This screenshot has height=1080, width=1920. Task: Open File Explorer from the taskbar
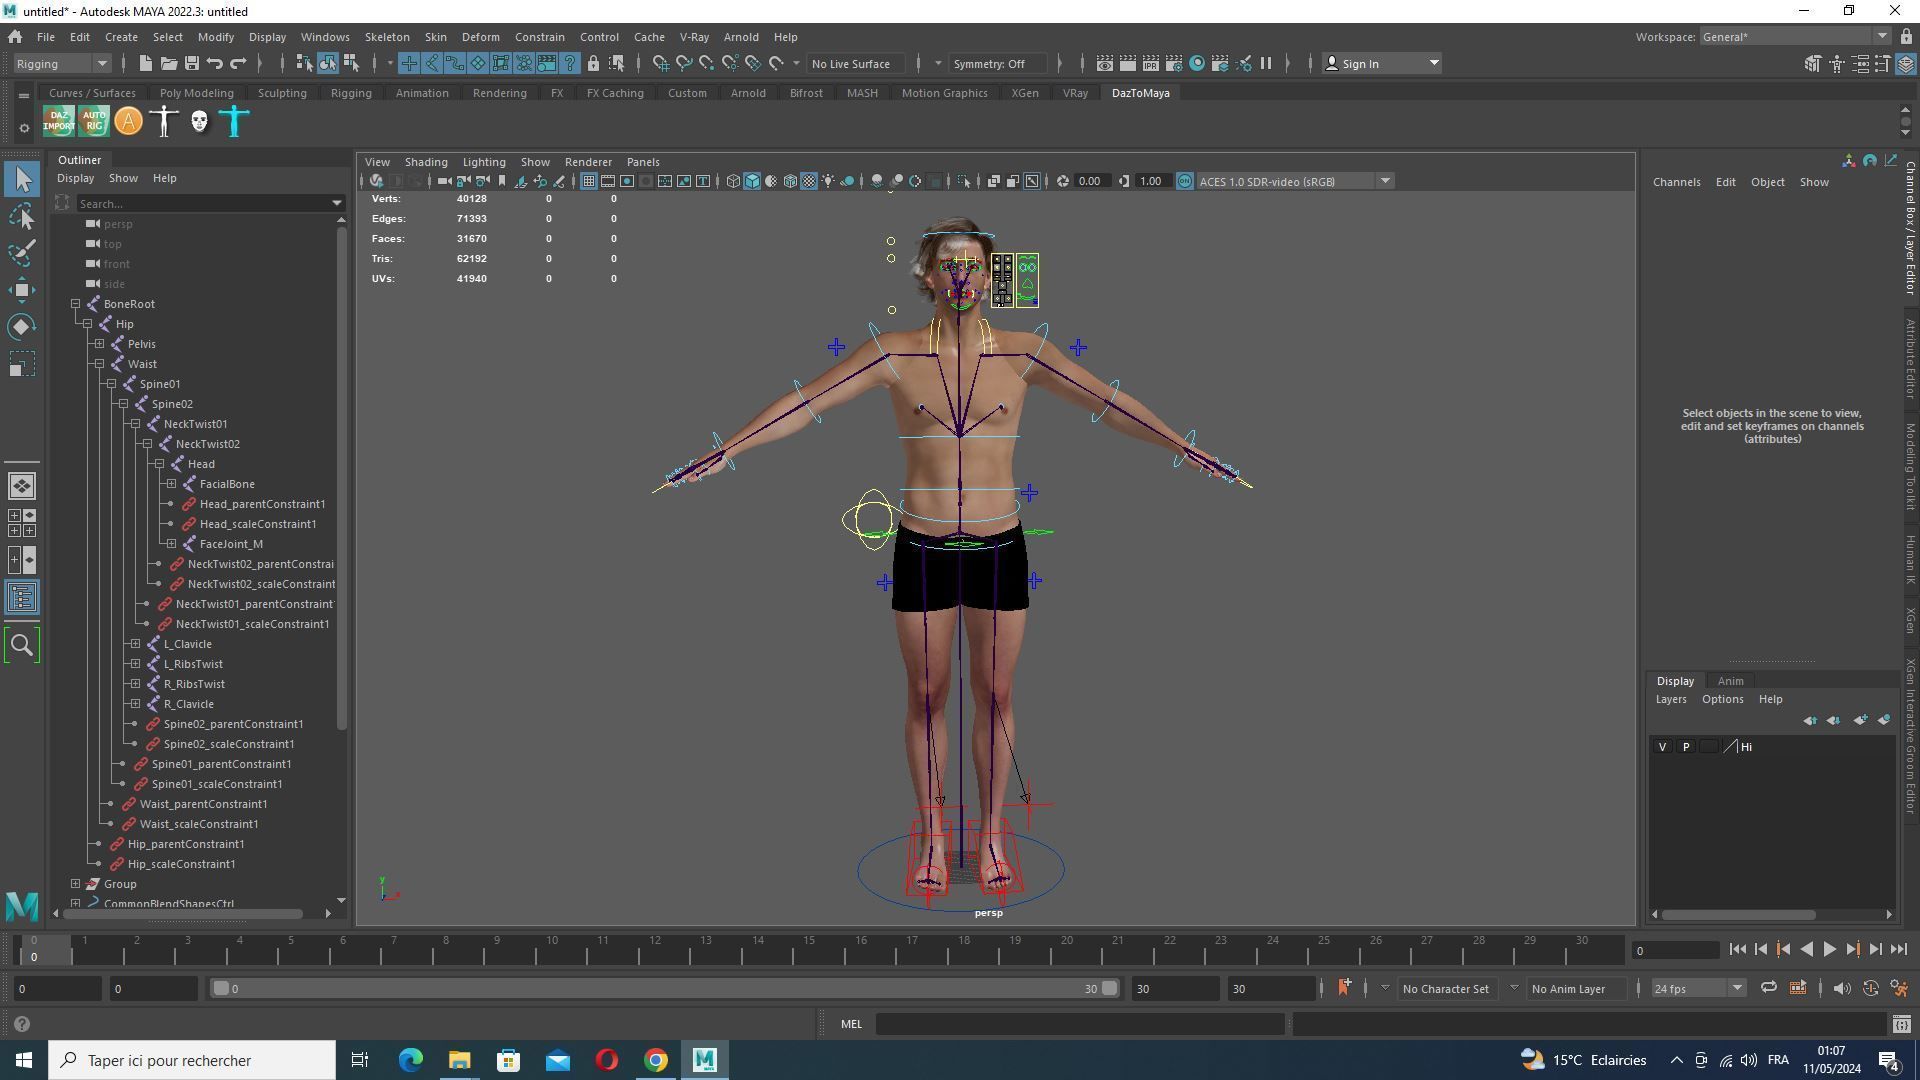coord(459,1060)
